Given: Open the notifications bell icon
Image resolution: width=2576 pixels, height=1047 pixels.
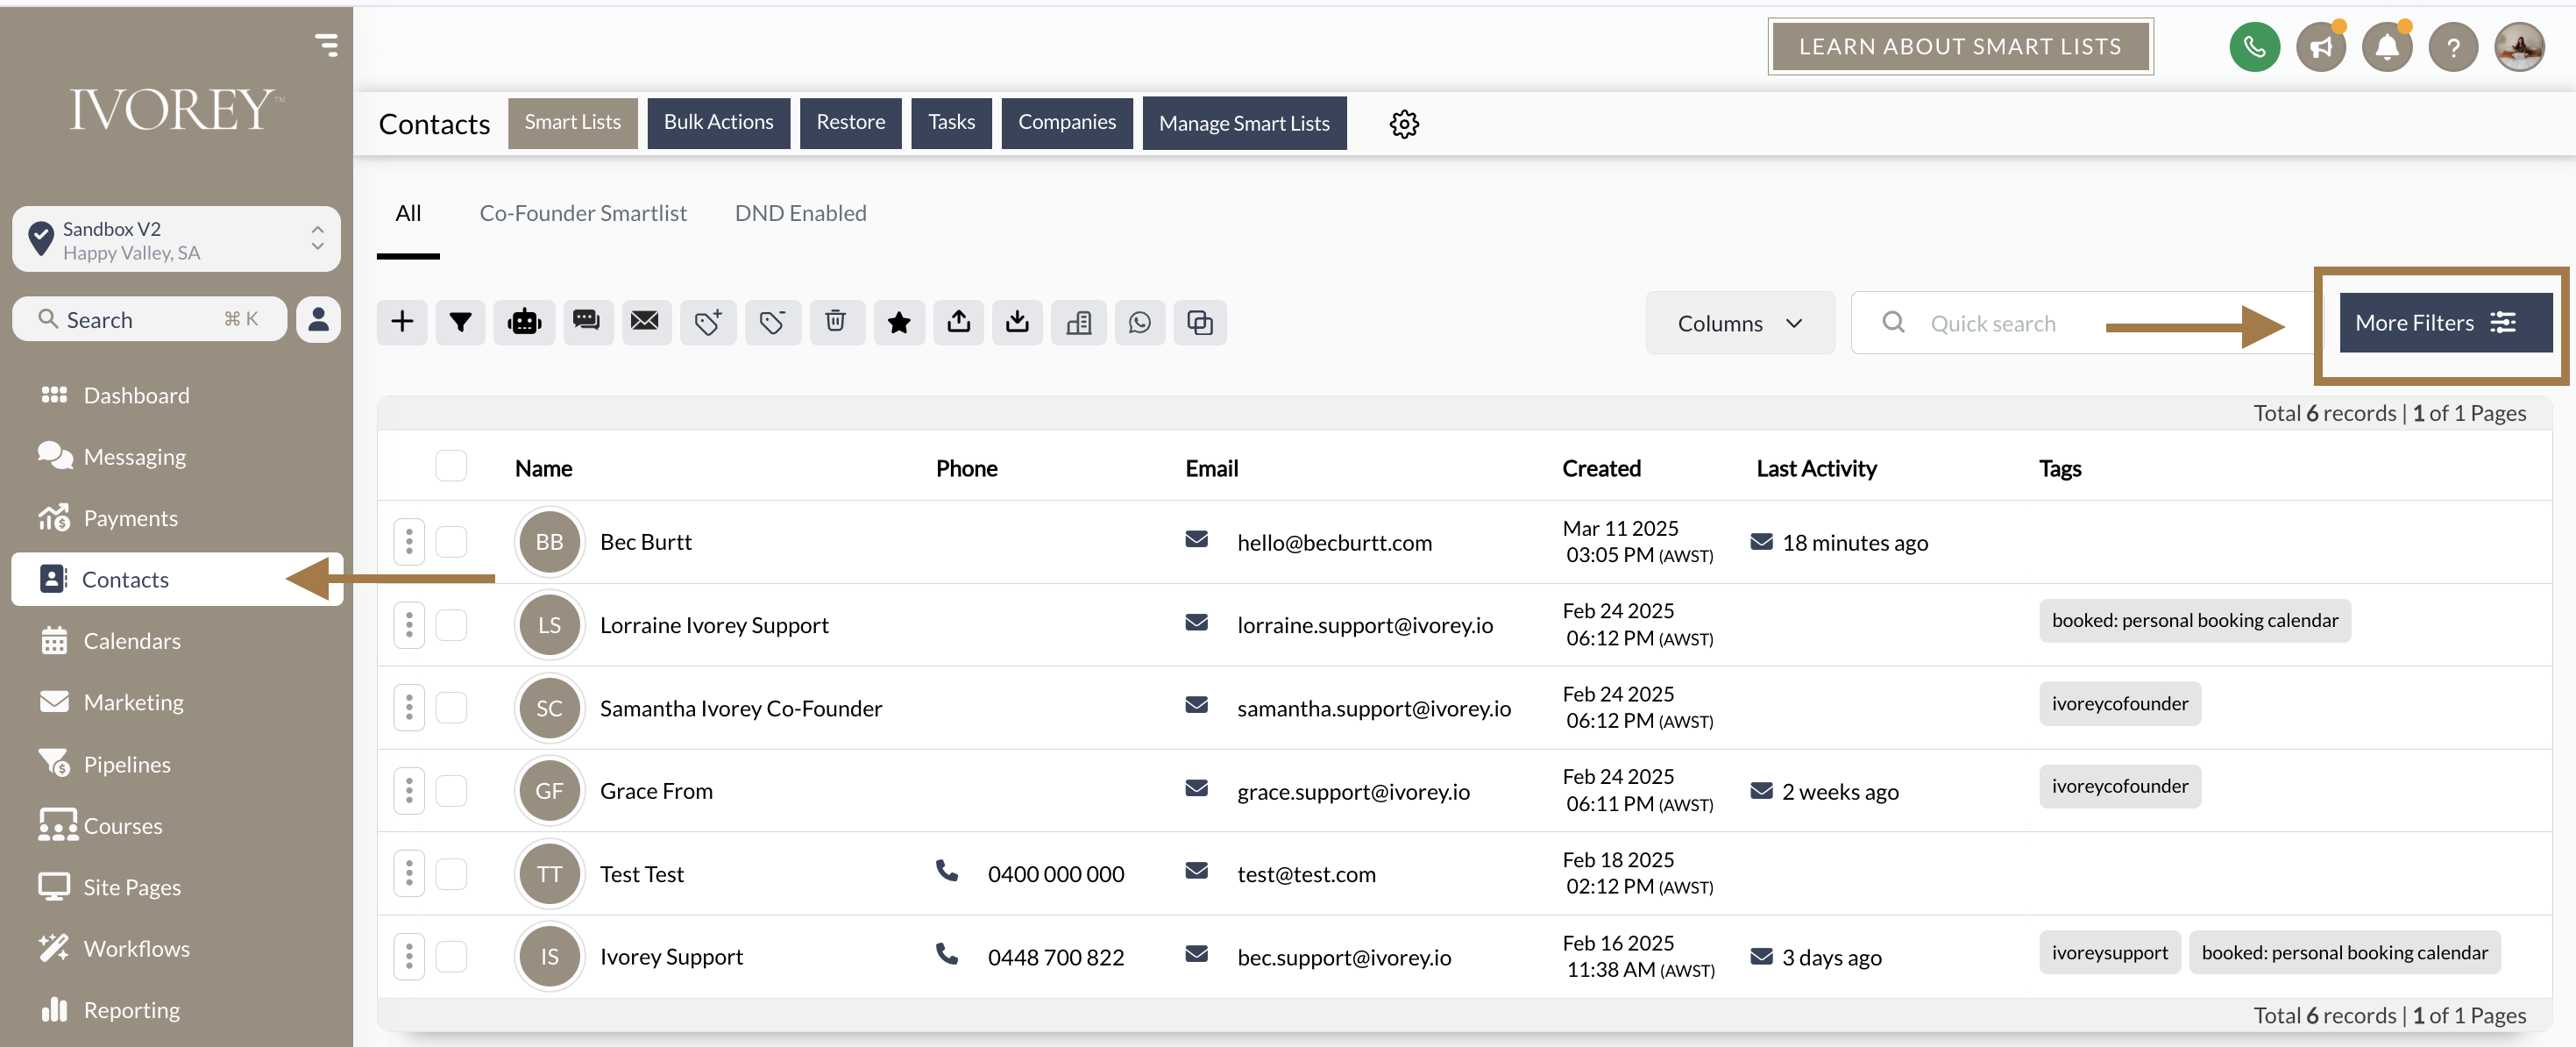Looking at the screenshot, I should point(2387,47).
